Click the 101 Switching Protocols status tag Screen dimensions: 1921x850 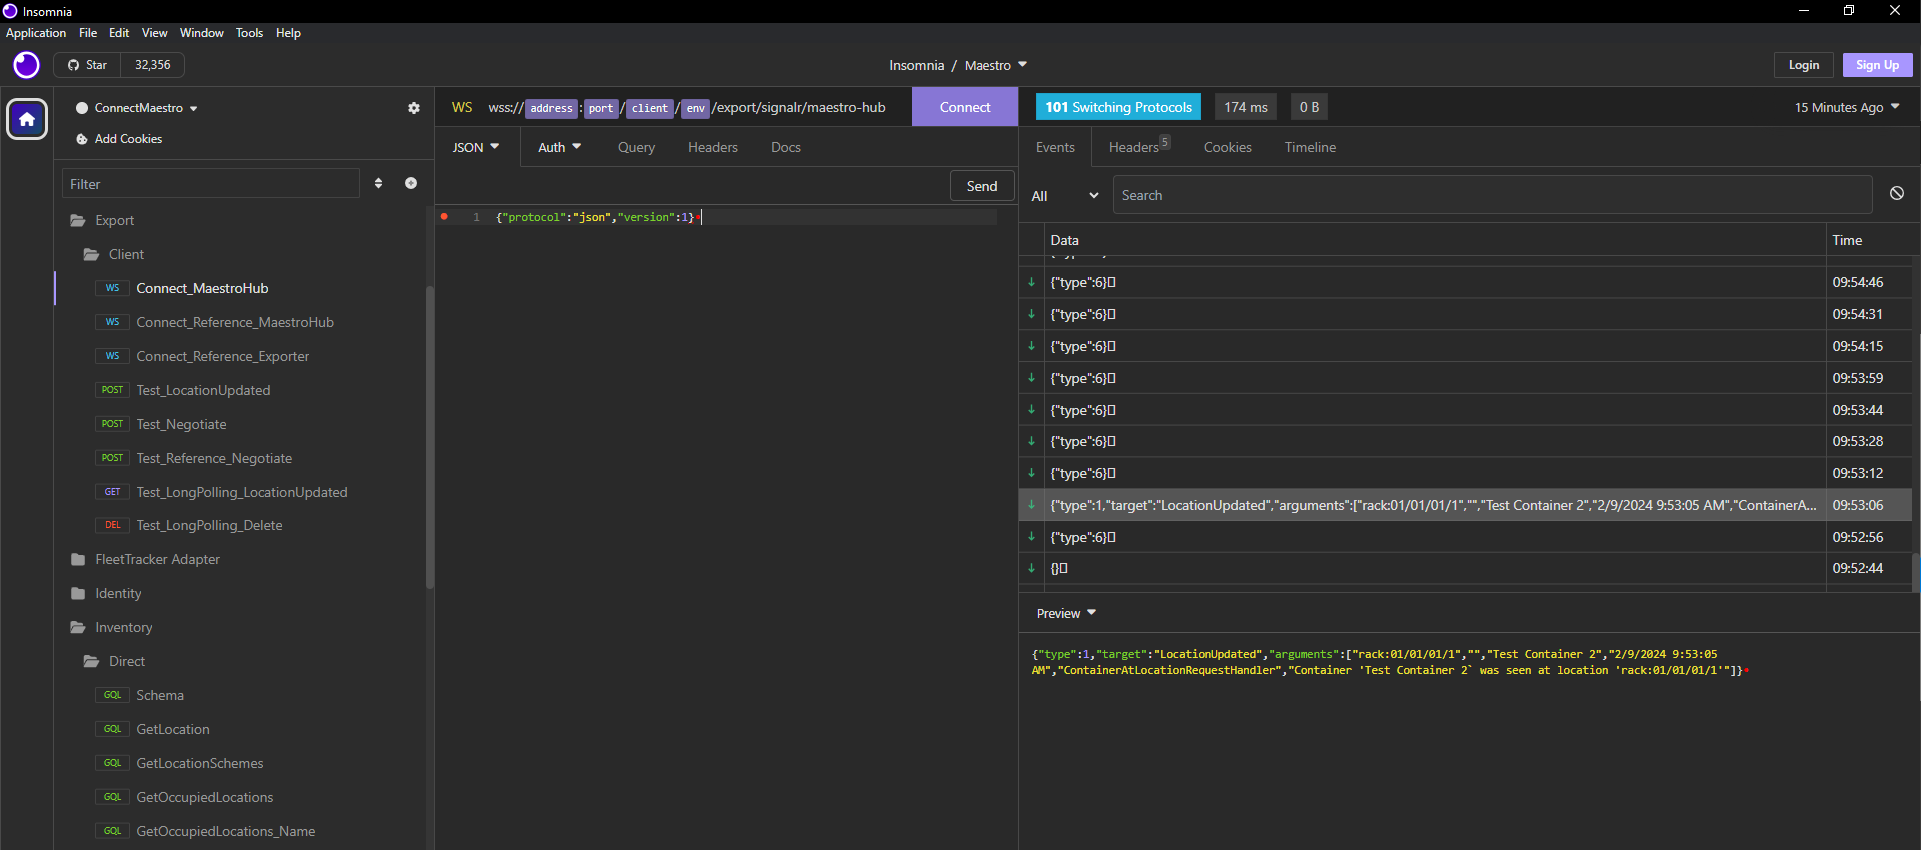[x=1119, y=107]
